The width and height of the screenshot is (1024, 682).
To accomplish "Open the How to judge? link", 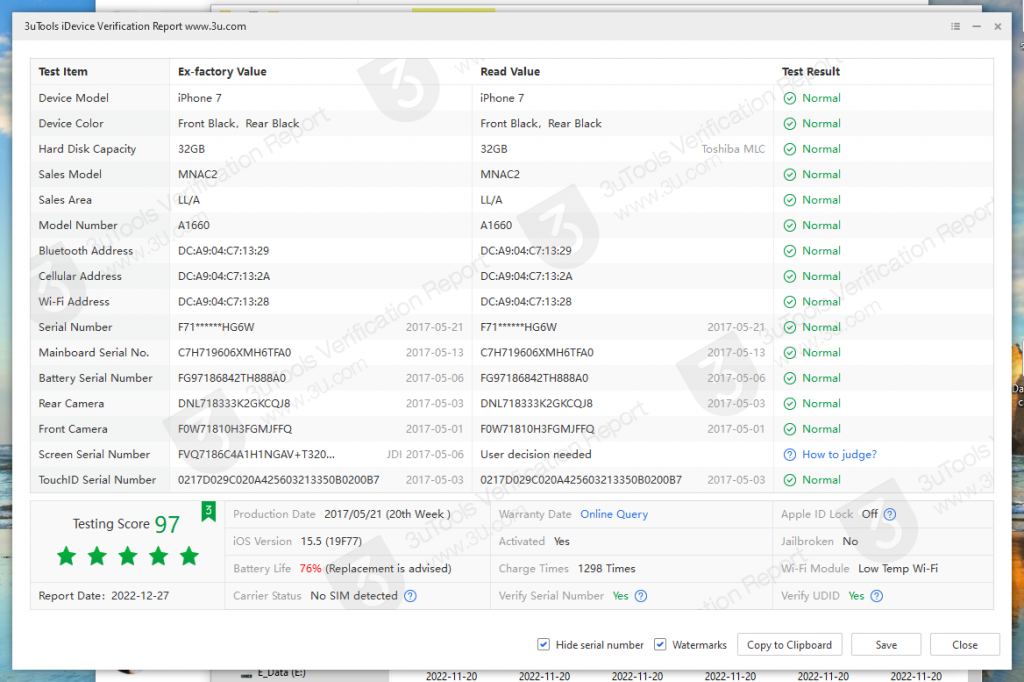I will pyautogui.click(x=839, y=455).
